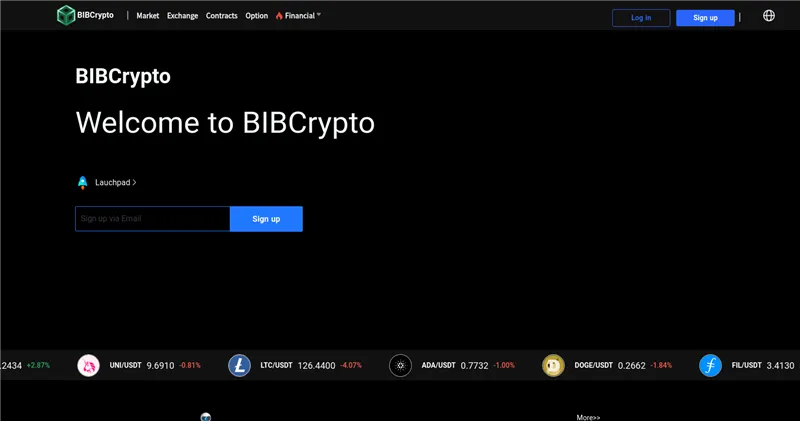Click the Welcome to BIBCrypto heading

225,123
